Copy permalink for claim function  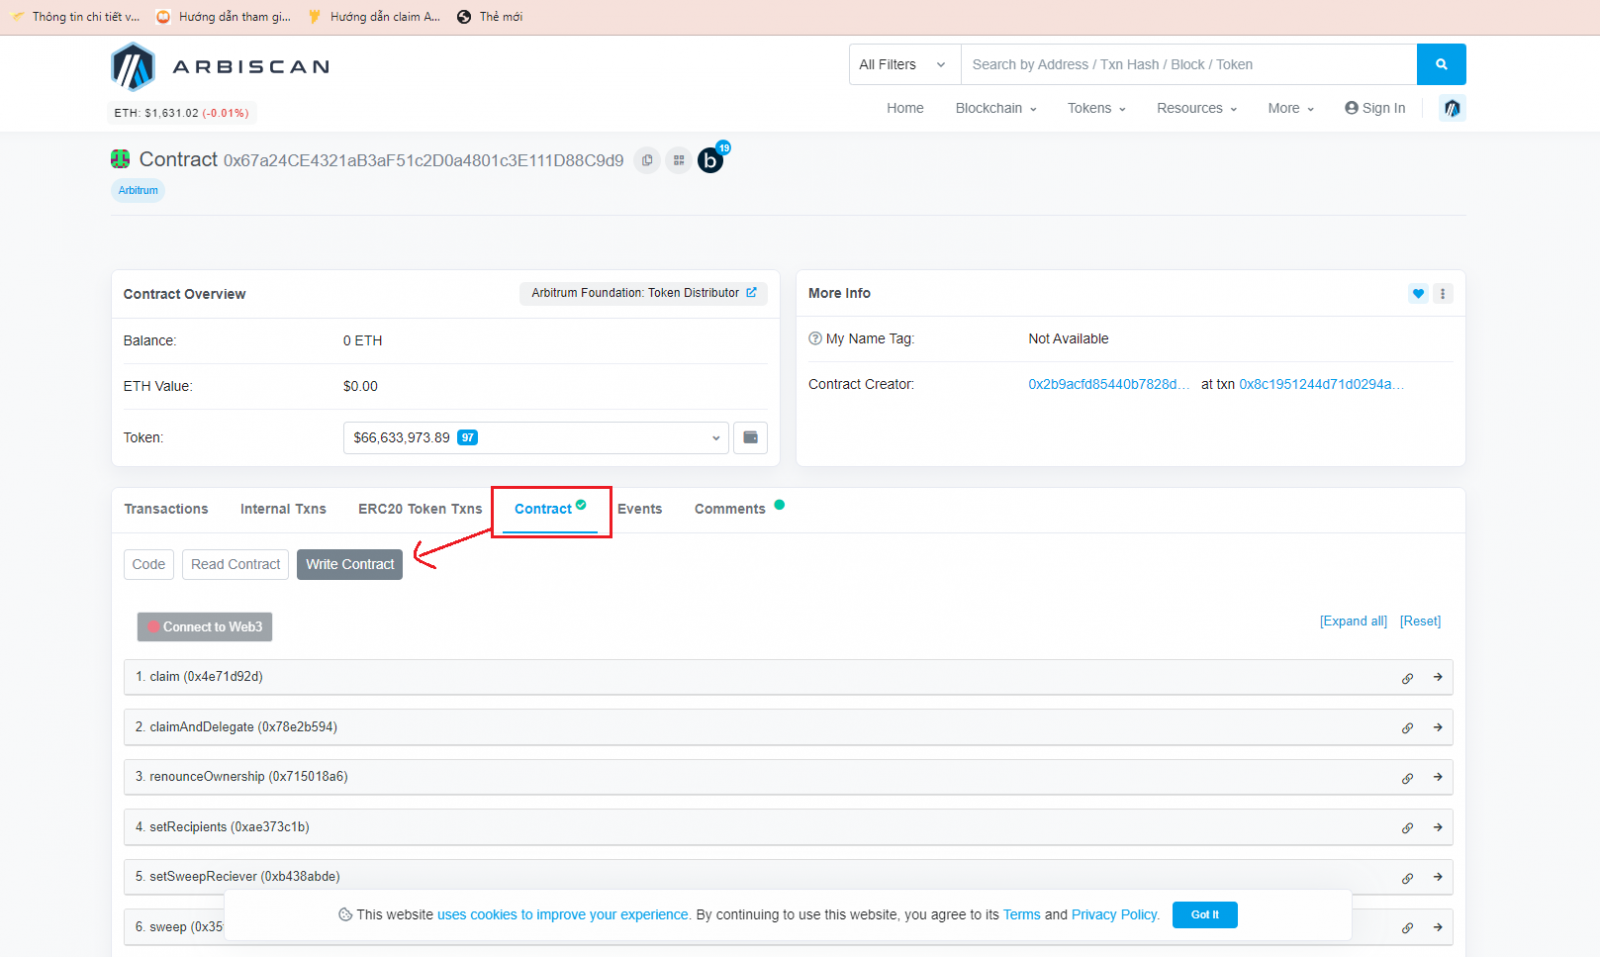[1407, 678]
